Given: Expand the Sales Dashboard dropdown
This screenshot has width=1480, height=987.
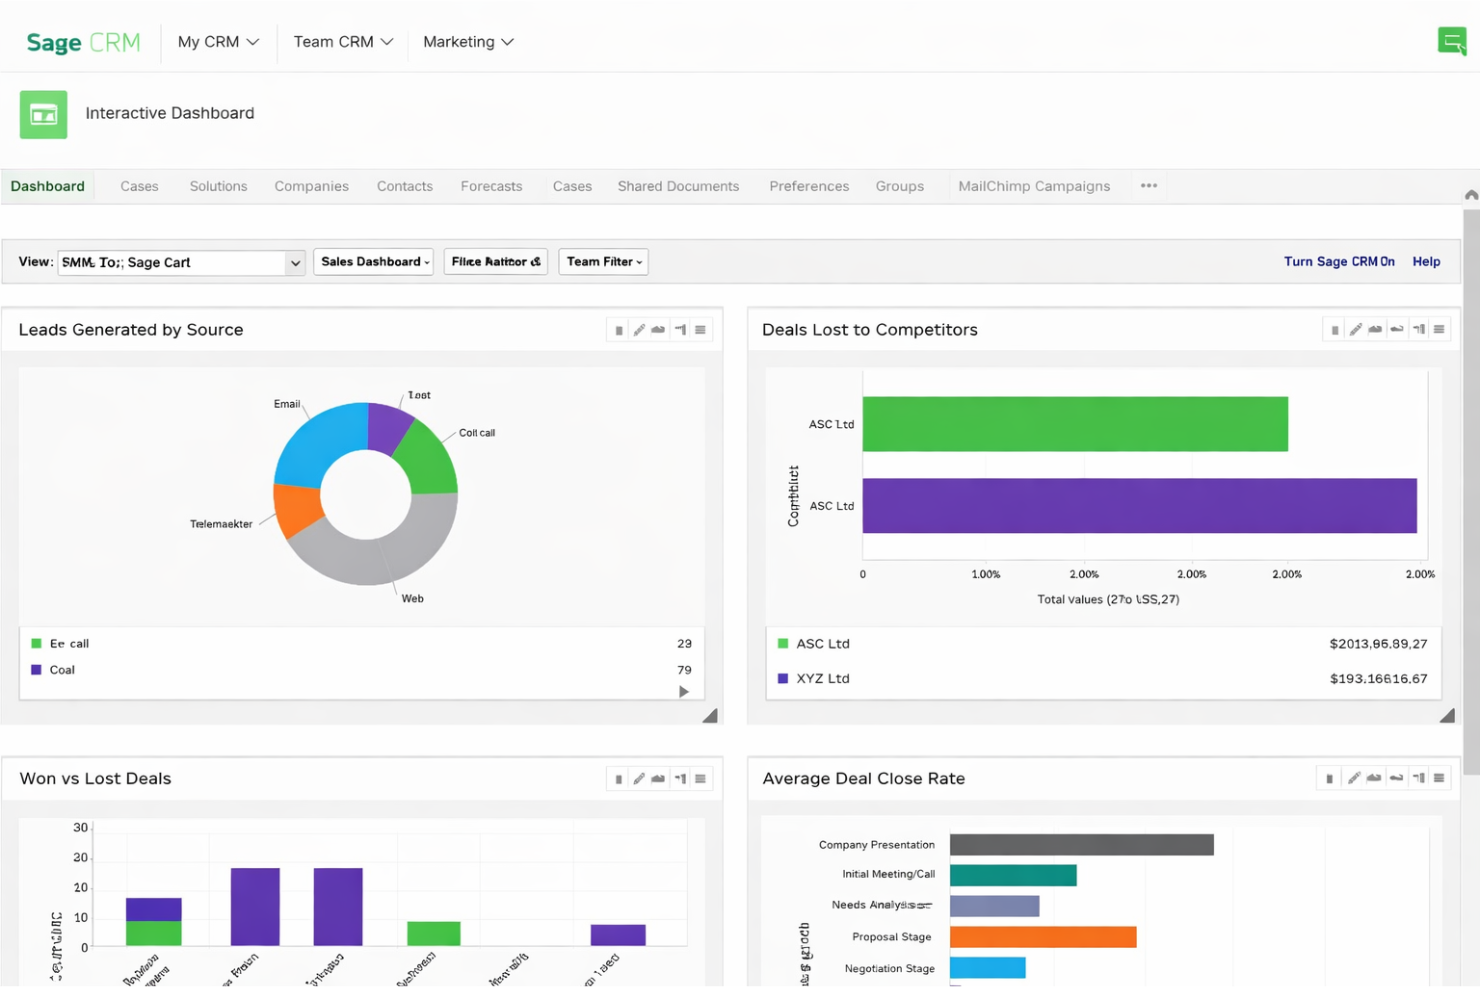Looking at the screenshot, I should coord(373,261).
